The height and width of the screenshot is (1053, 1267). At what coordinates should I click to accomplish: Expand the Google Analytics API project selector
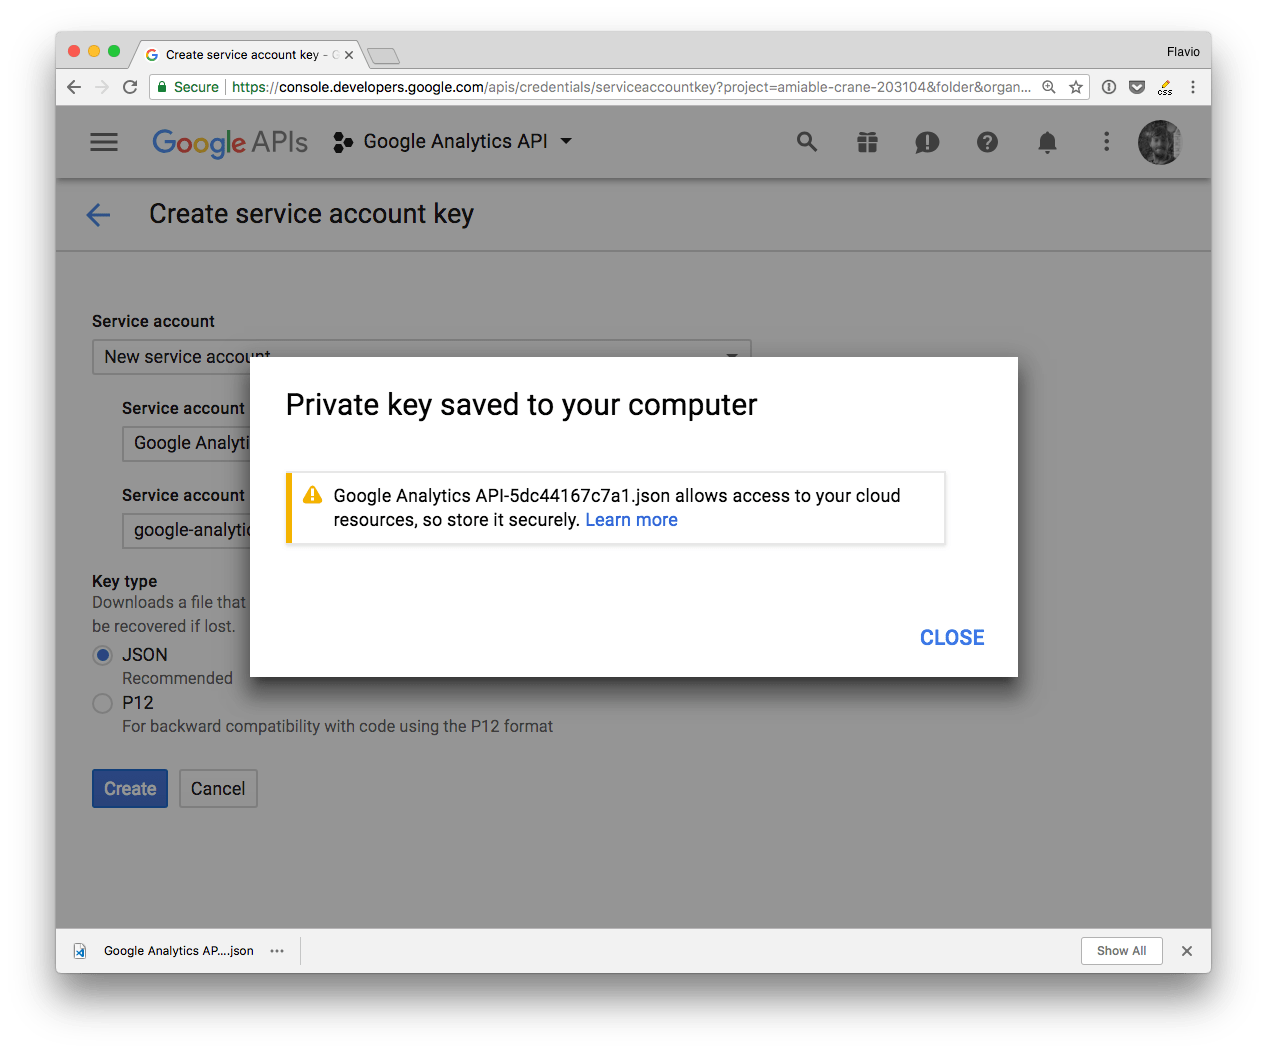[455, 142]
